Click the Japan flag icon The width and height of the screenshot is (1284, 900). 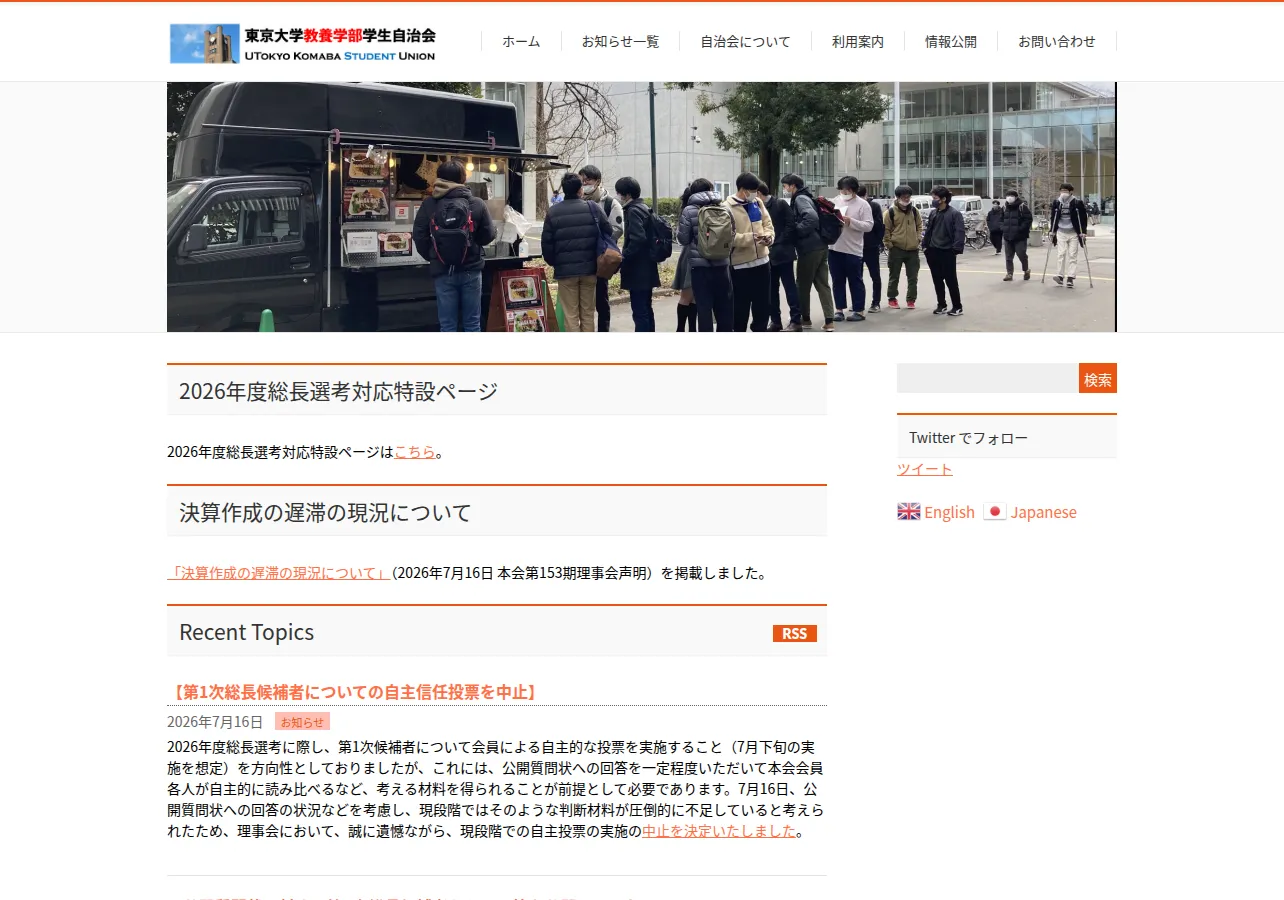click(995, 512)
